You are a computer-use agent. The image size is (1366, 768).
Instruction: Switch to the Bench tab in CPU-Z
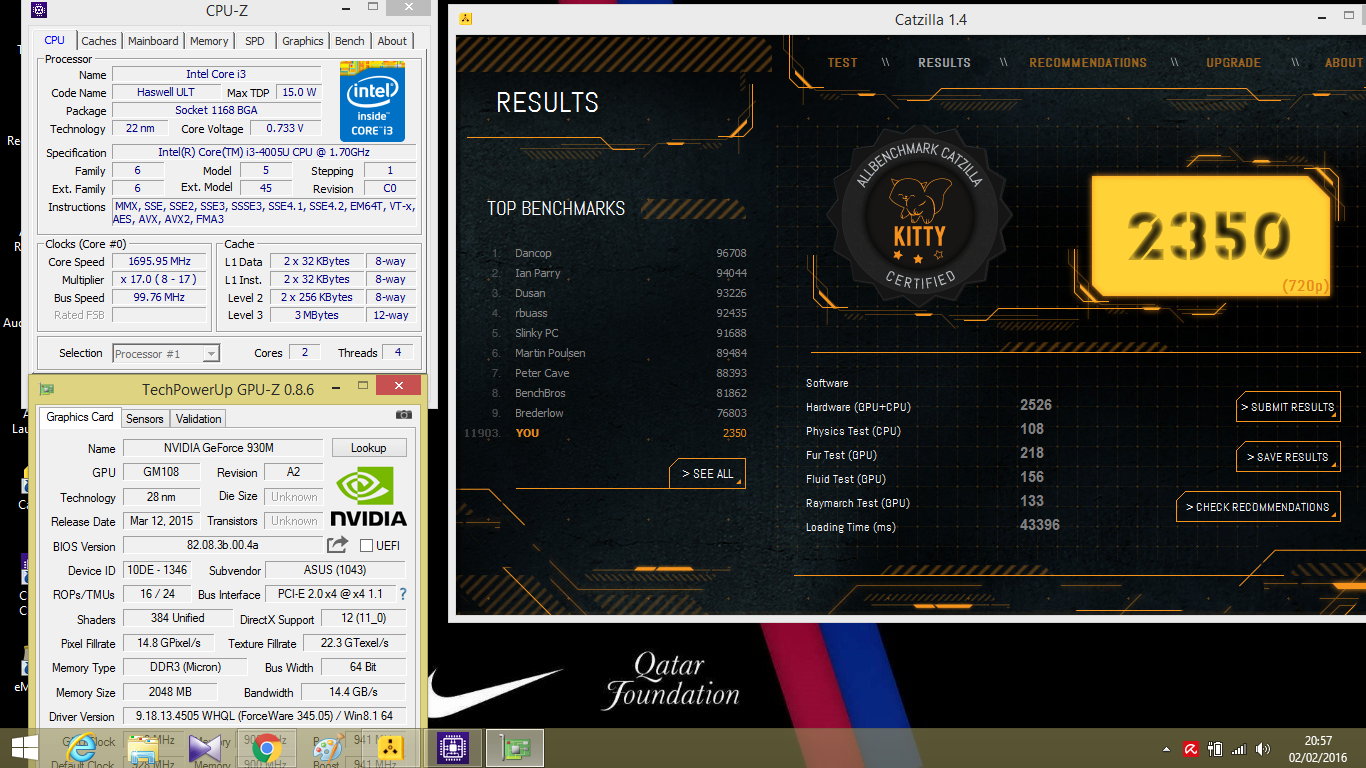click(350, 41)
